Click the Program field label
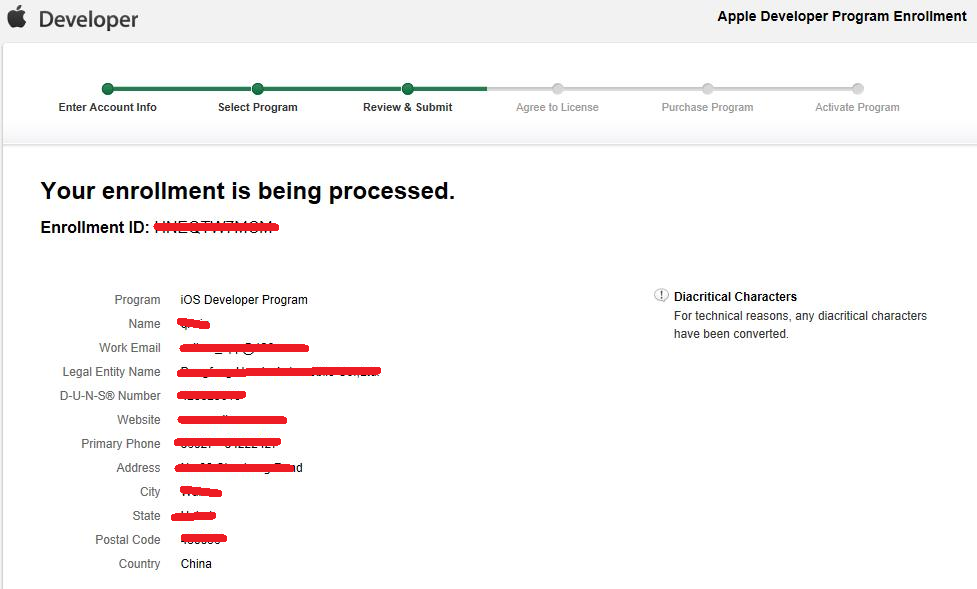Image resolution: width=977 pixels, height=589 pixels. pos(137,300)
